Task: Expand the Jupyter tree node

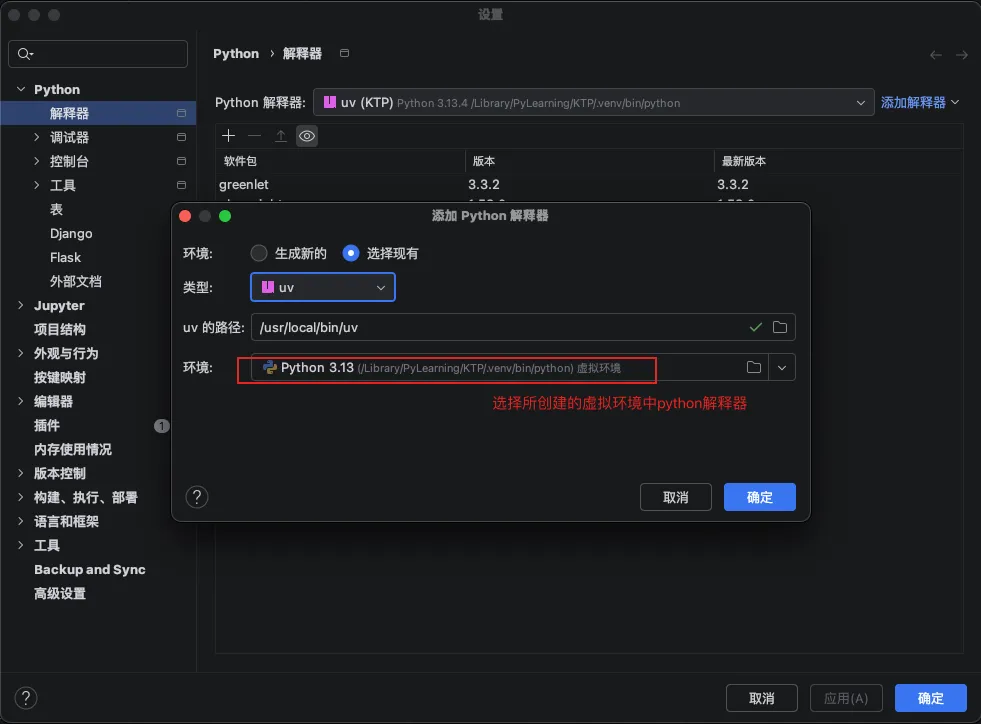Action: 21,306
